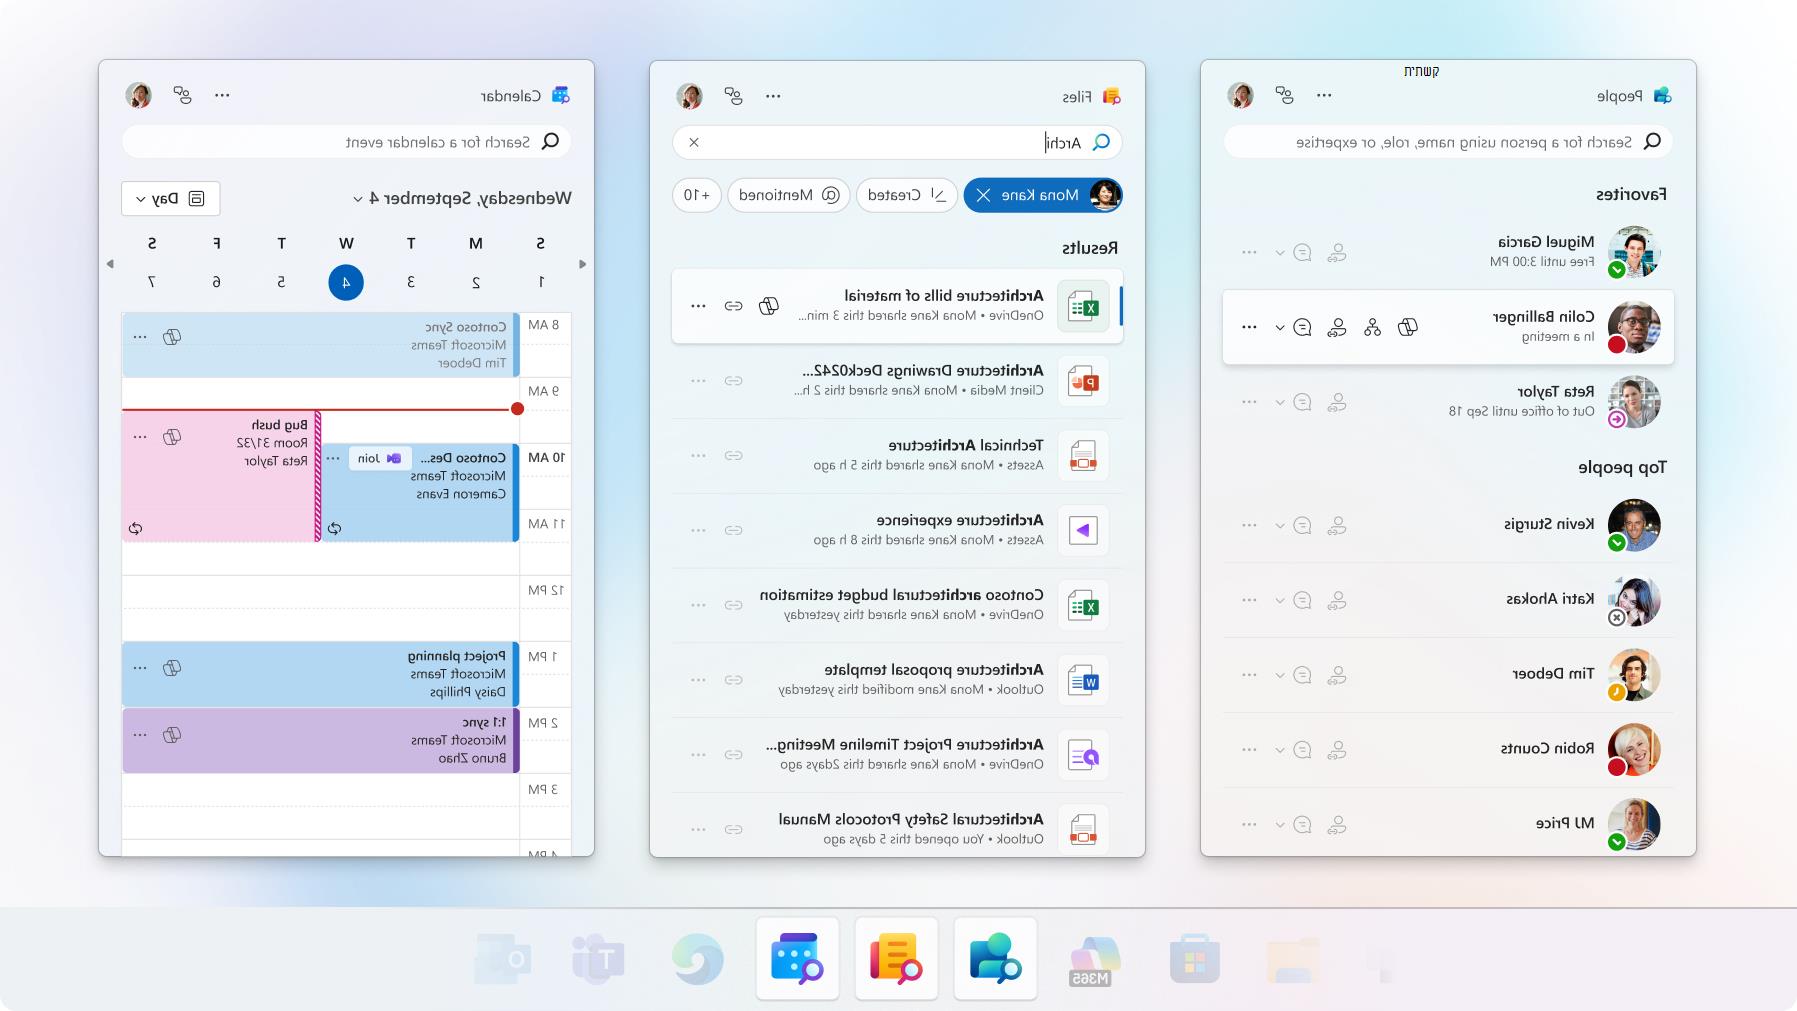Expand the chevron for Tim Deboer
Screen dimensions: 1797x1011
click(x=1279, y=675)
